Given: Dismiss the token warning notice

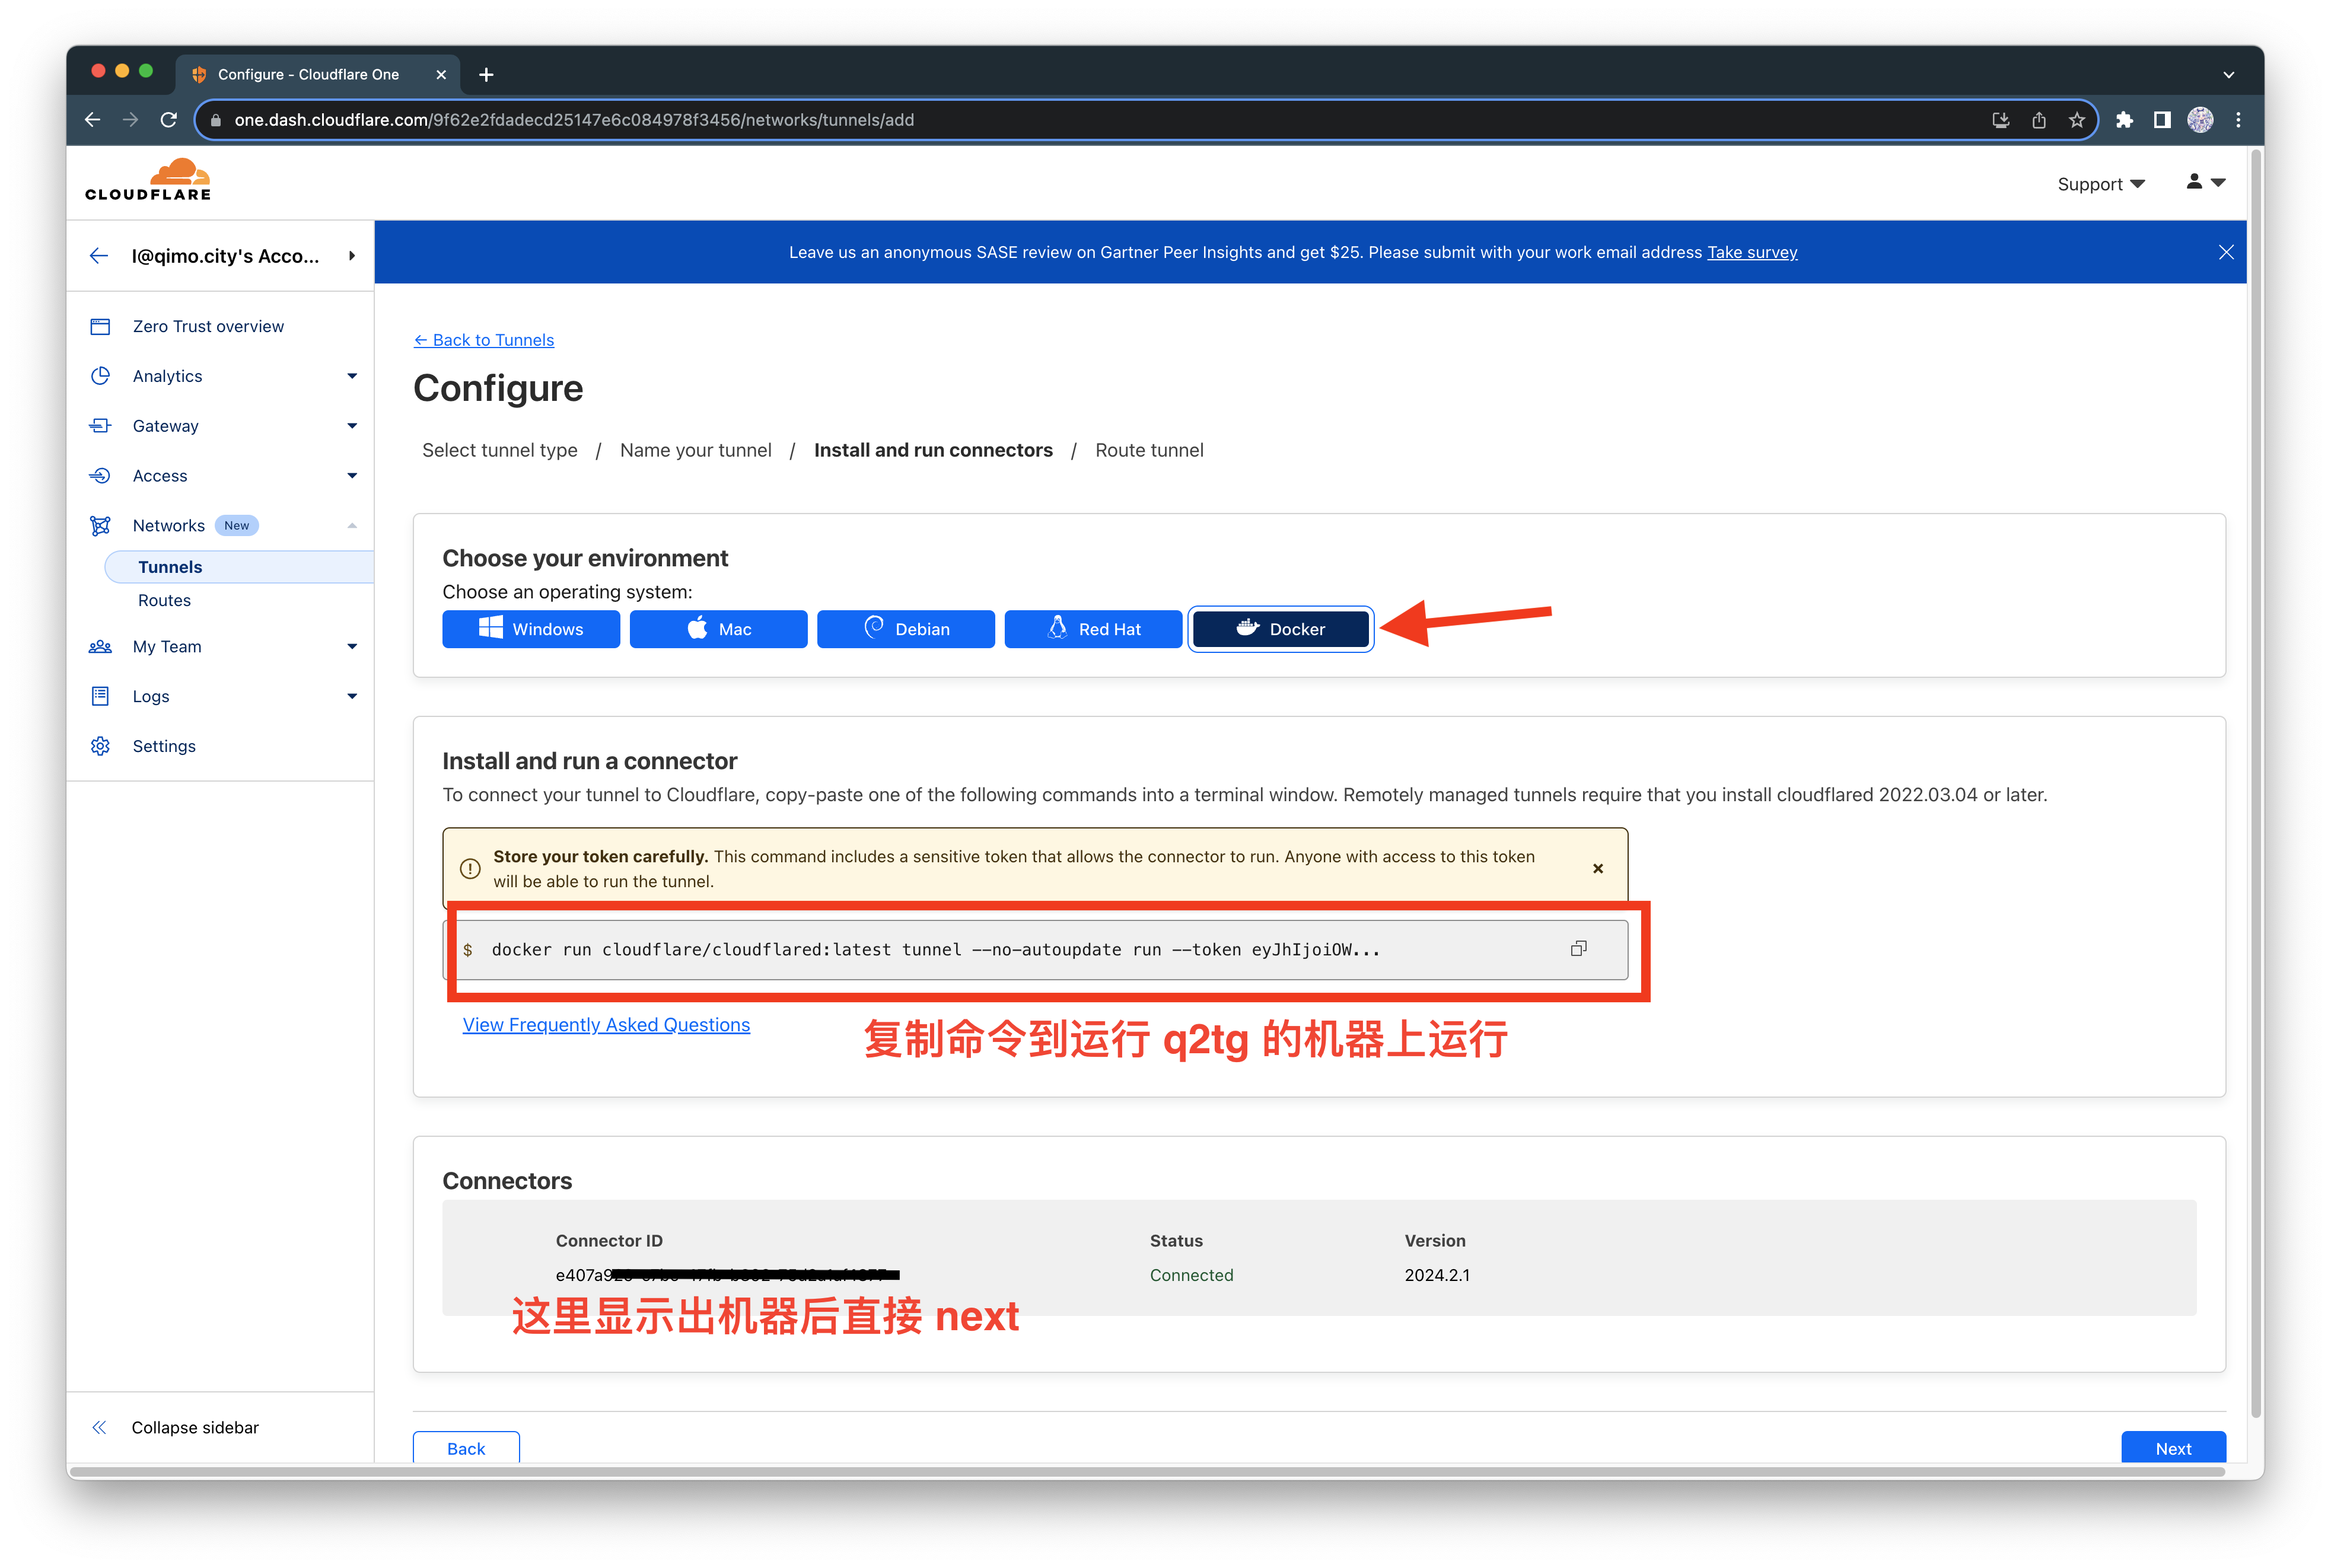Looking at the screenshot, I should point(1597,868).
